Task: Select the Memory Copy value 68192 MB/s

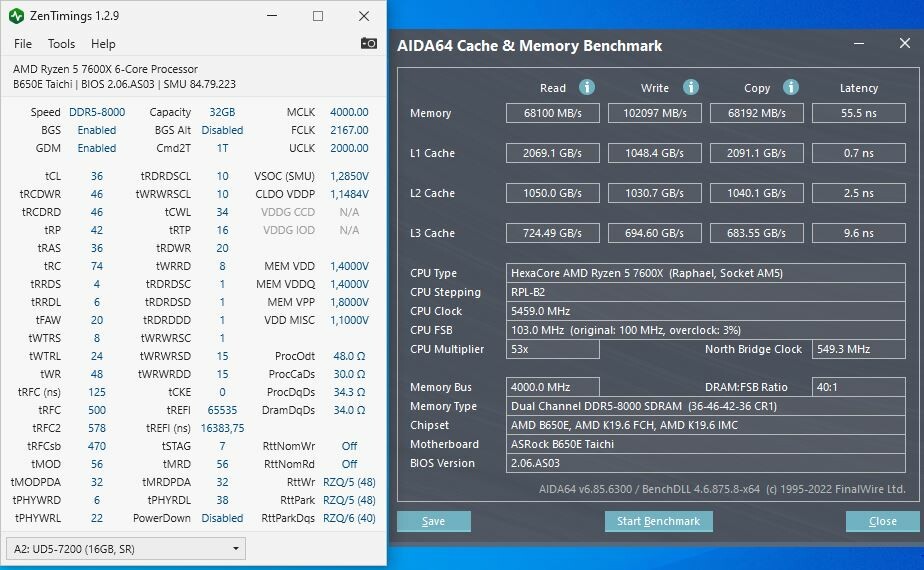Action: 757,113
